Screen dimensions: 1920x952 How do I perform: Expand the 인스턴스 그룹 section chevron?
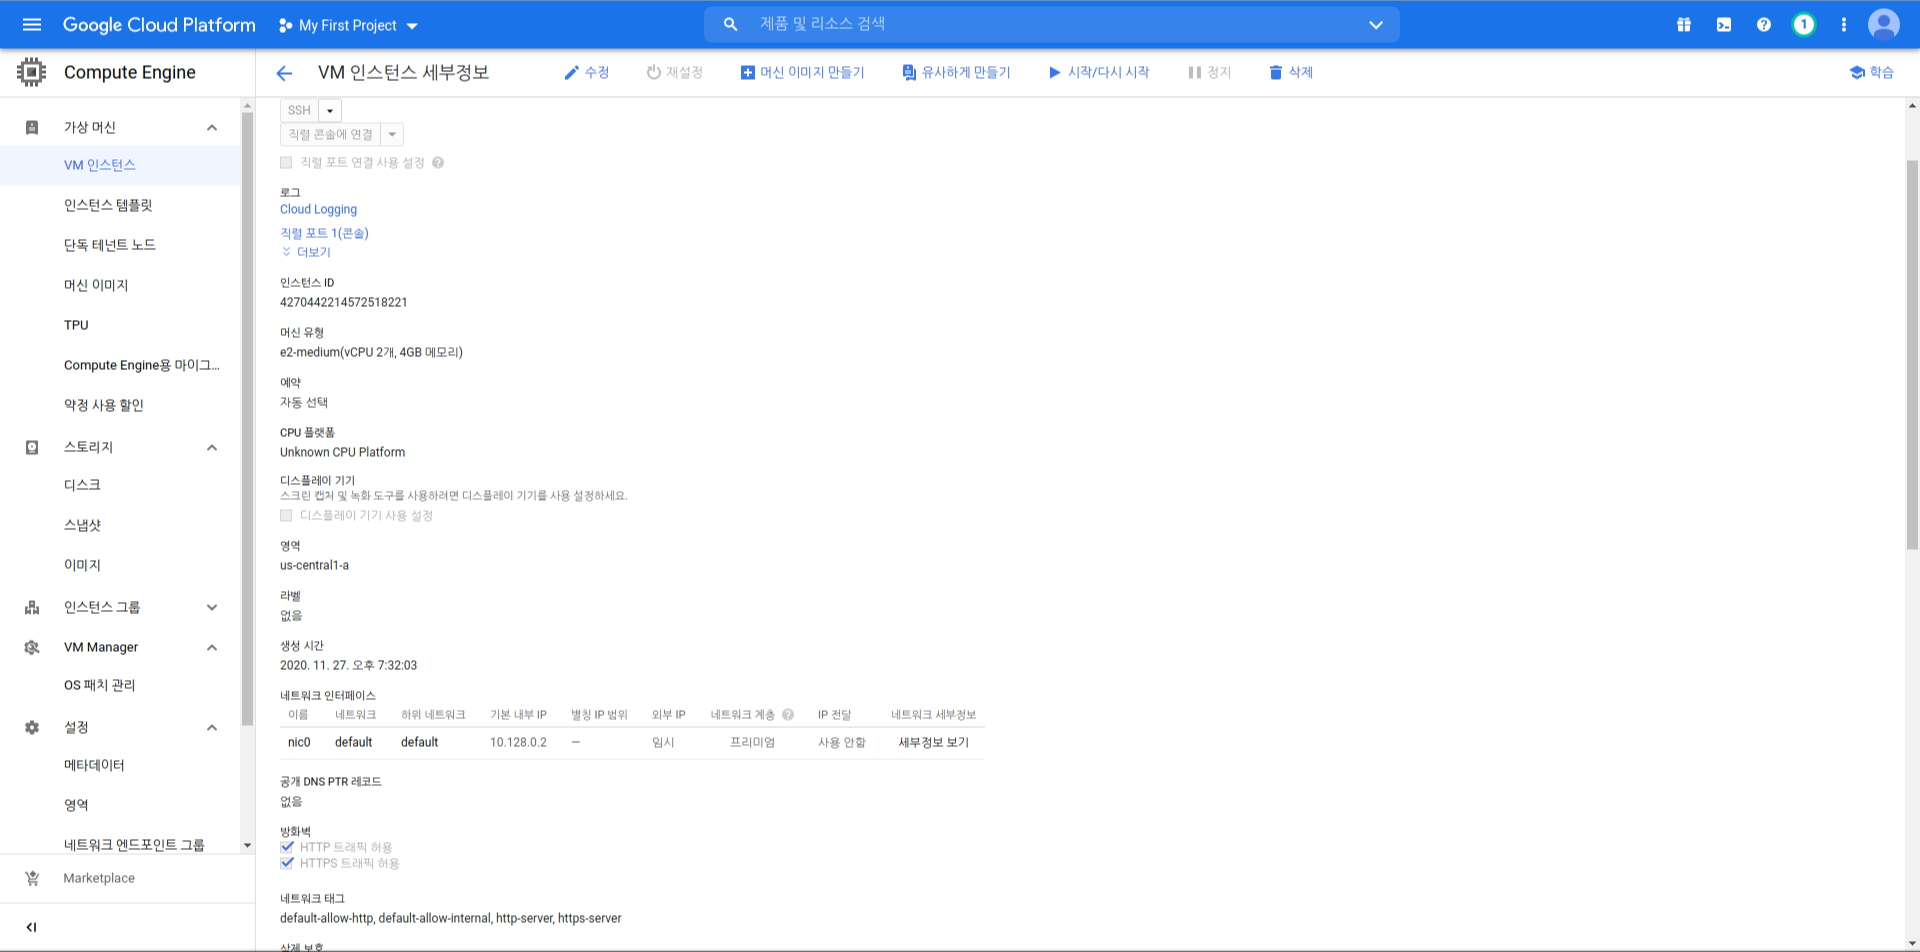[212, 607]
